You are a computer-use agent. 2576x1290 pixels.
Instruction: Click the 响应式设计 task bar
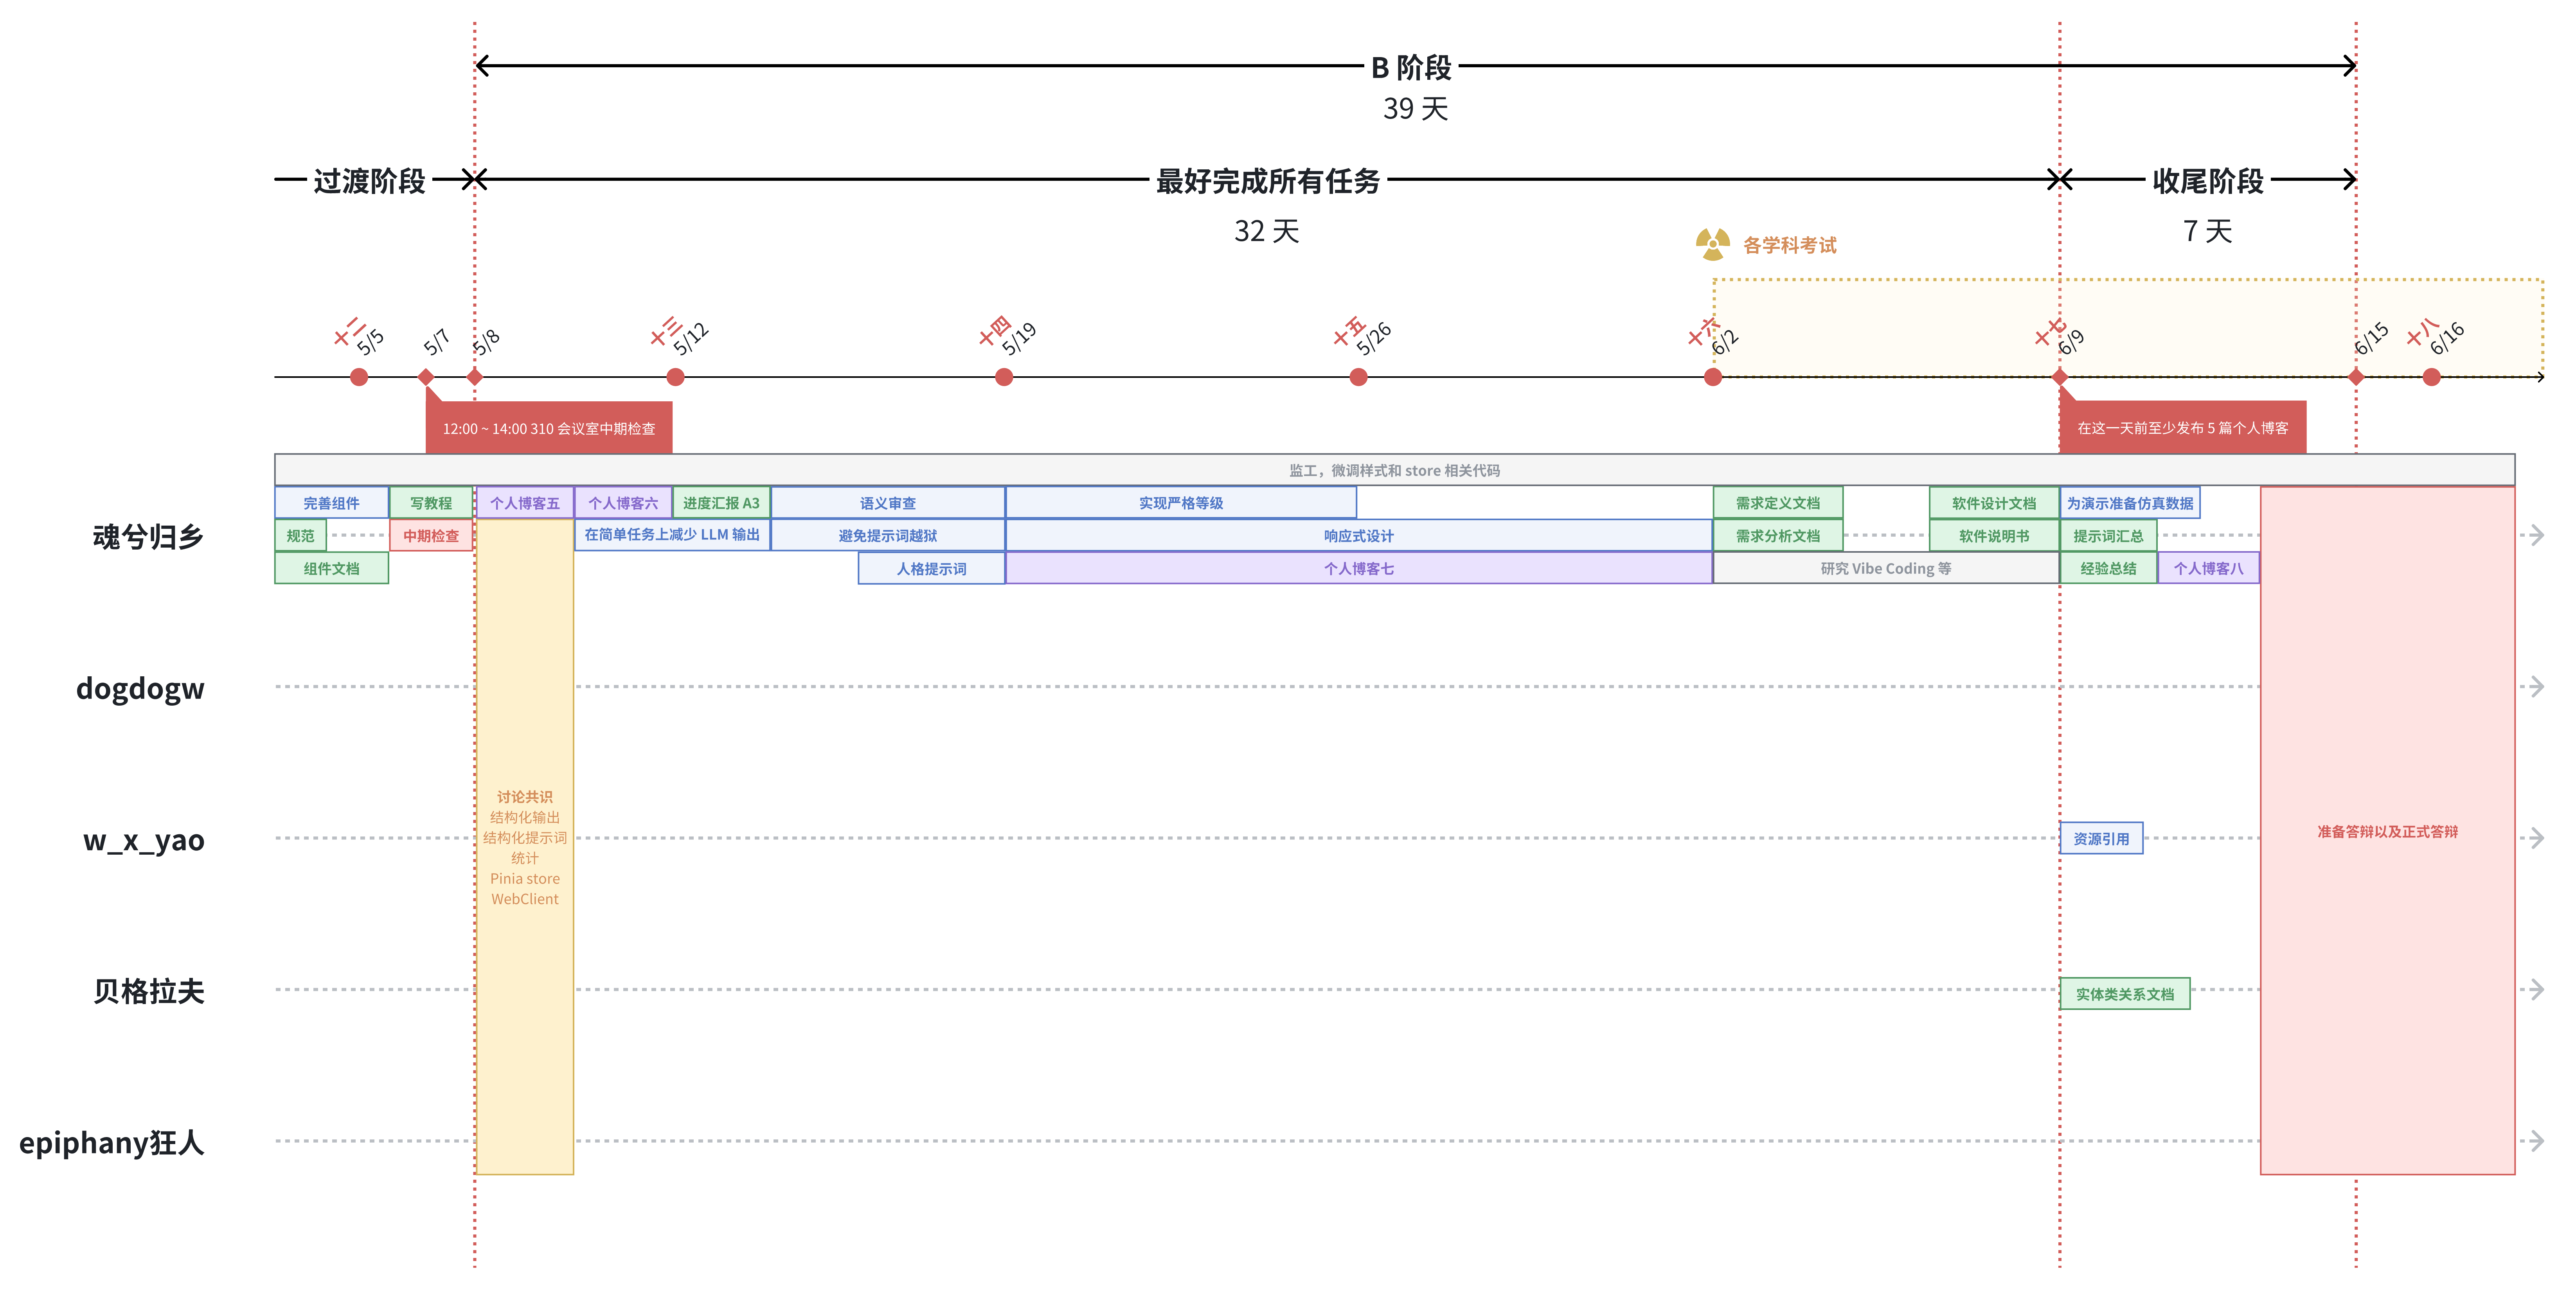(x=1356, y=536)
